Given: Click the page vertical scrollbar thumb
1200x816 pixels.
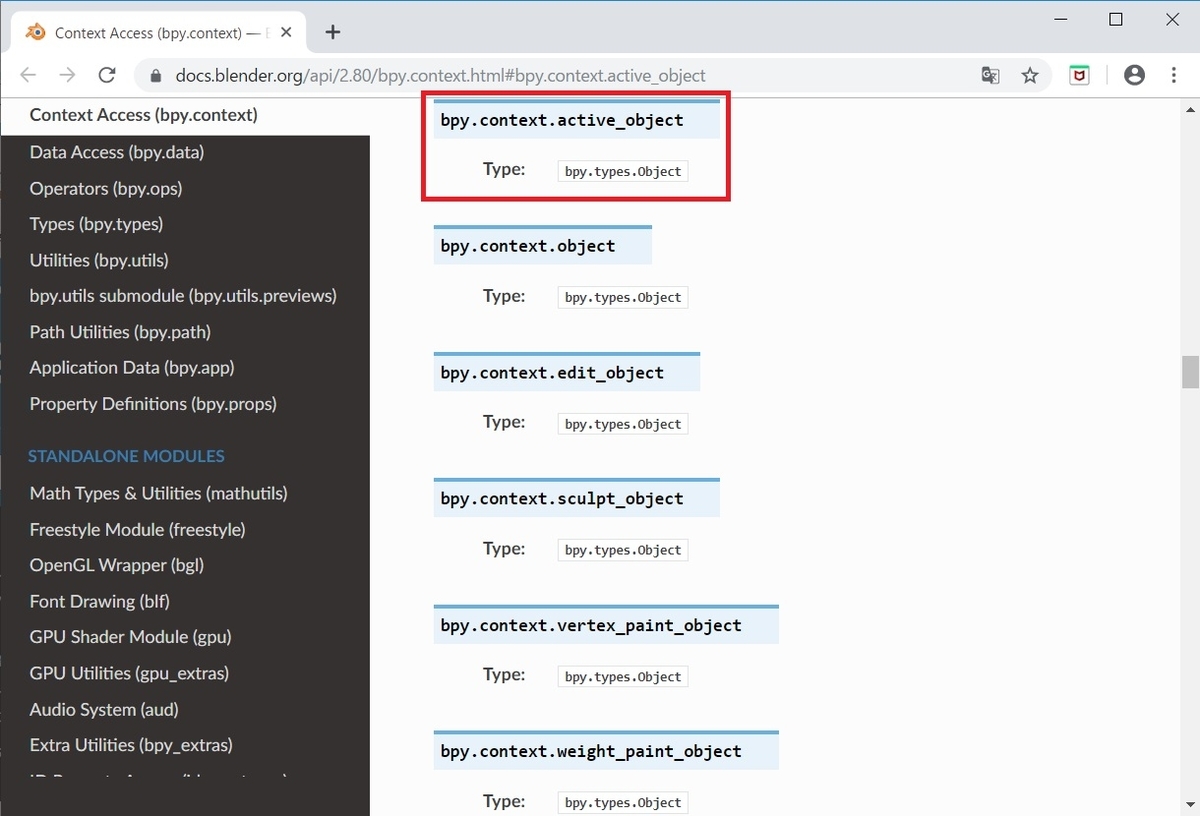Looking at the screenshot, I should tap(1190, 372).
